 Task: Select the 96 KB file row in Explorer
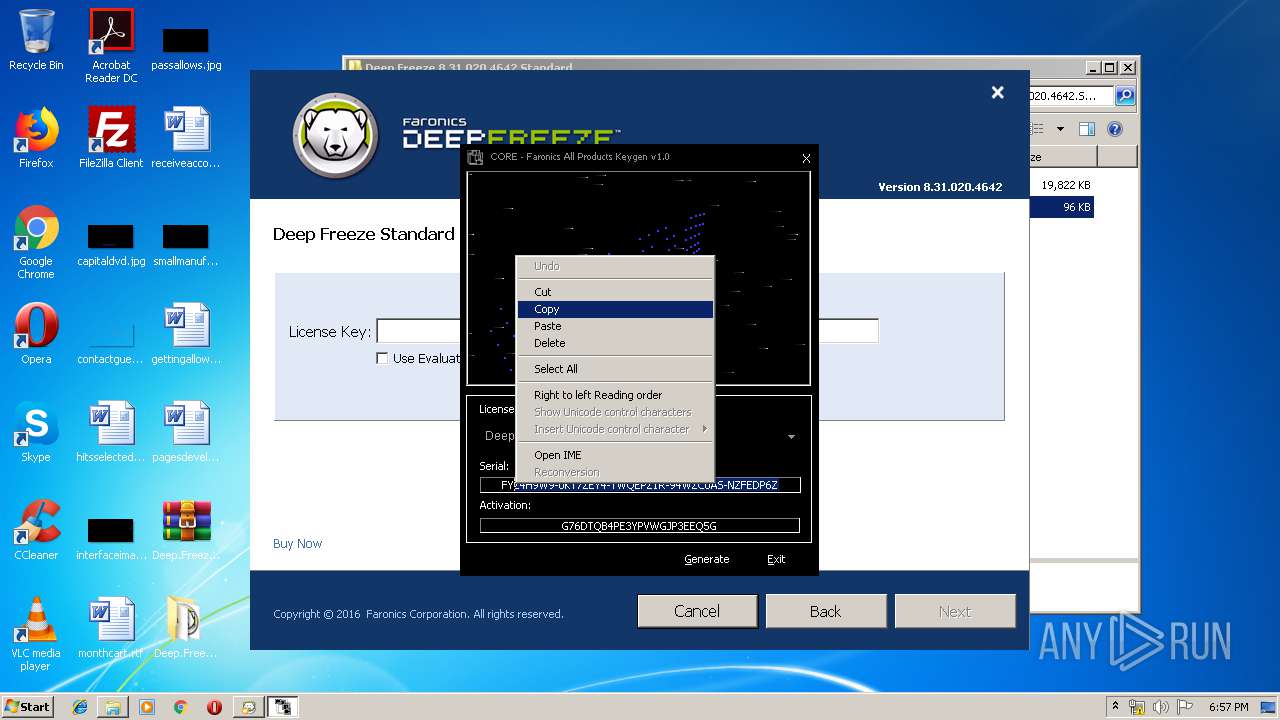[x=1062, y=207]
